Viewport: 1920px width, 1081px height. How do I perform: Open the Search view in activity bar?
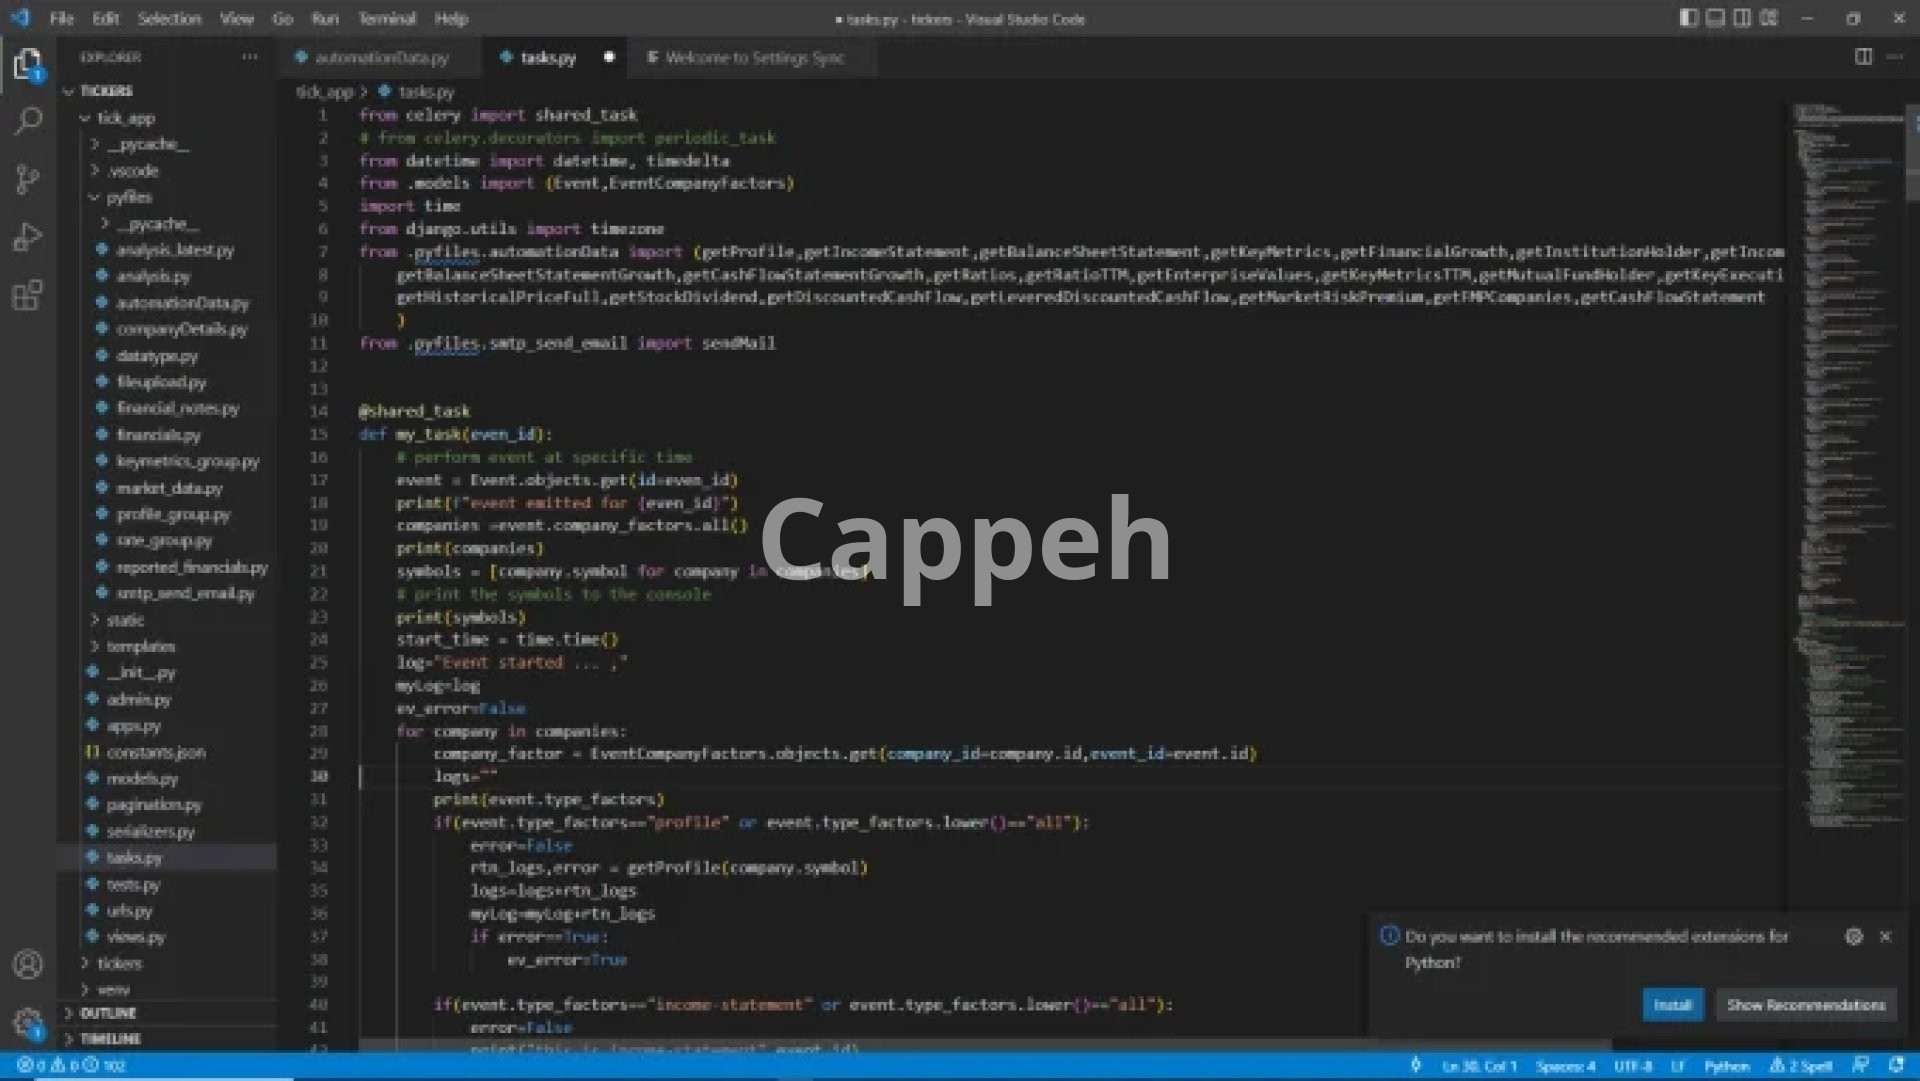28,121
